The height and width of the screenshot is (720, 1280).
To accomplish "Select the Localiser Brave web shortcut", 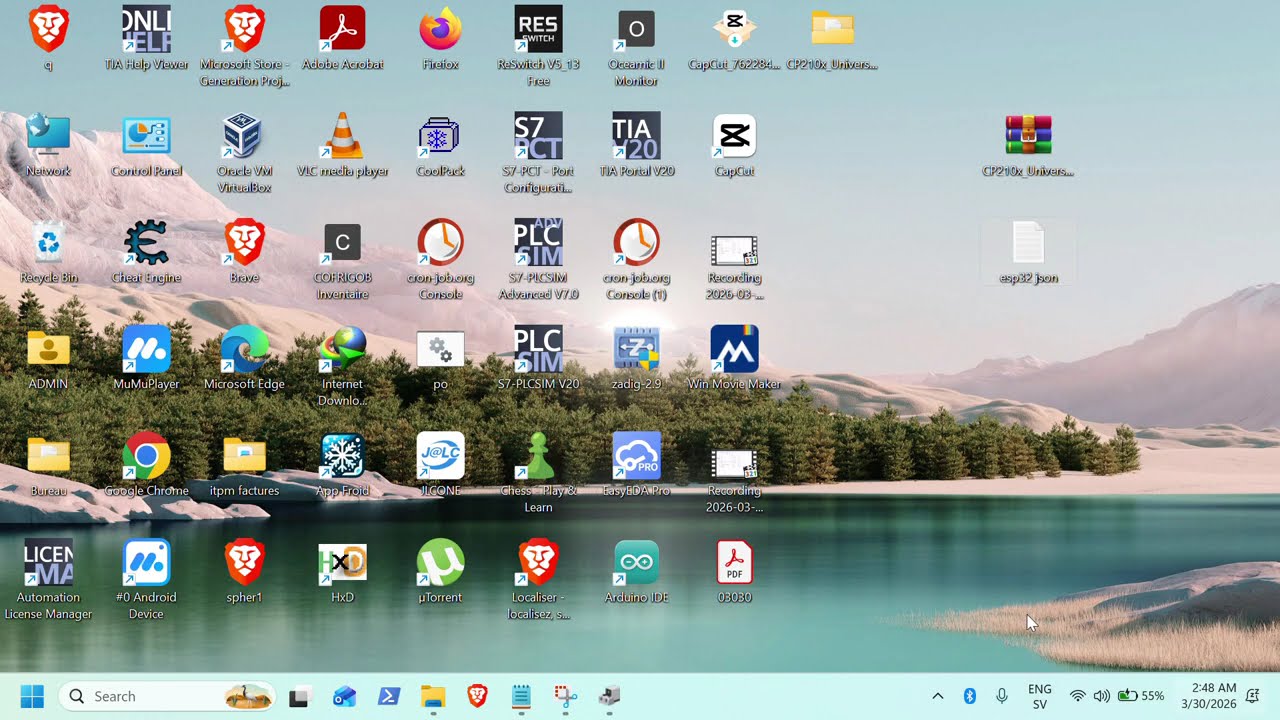I will point(538,579).
